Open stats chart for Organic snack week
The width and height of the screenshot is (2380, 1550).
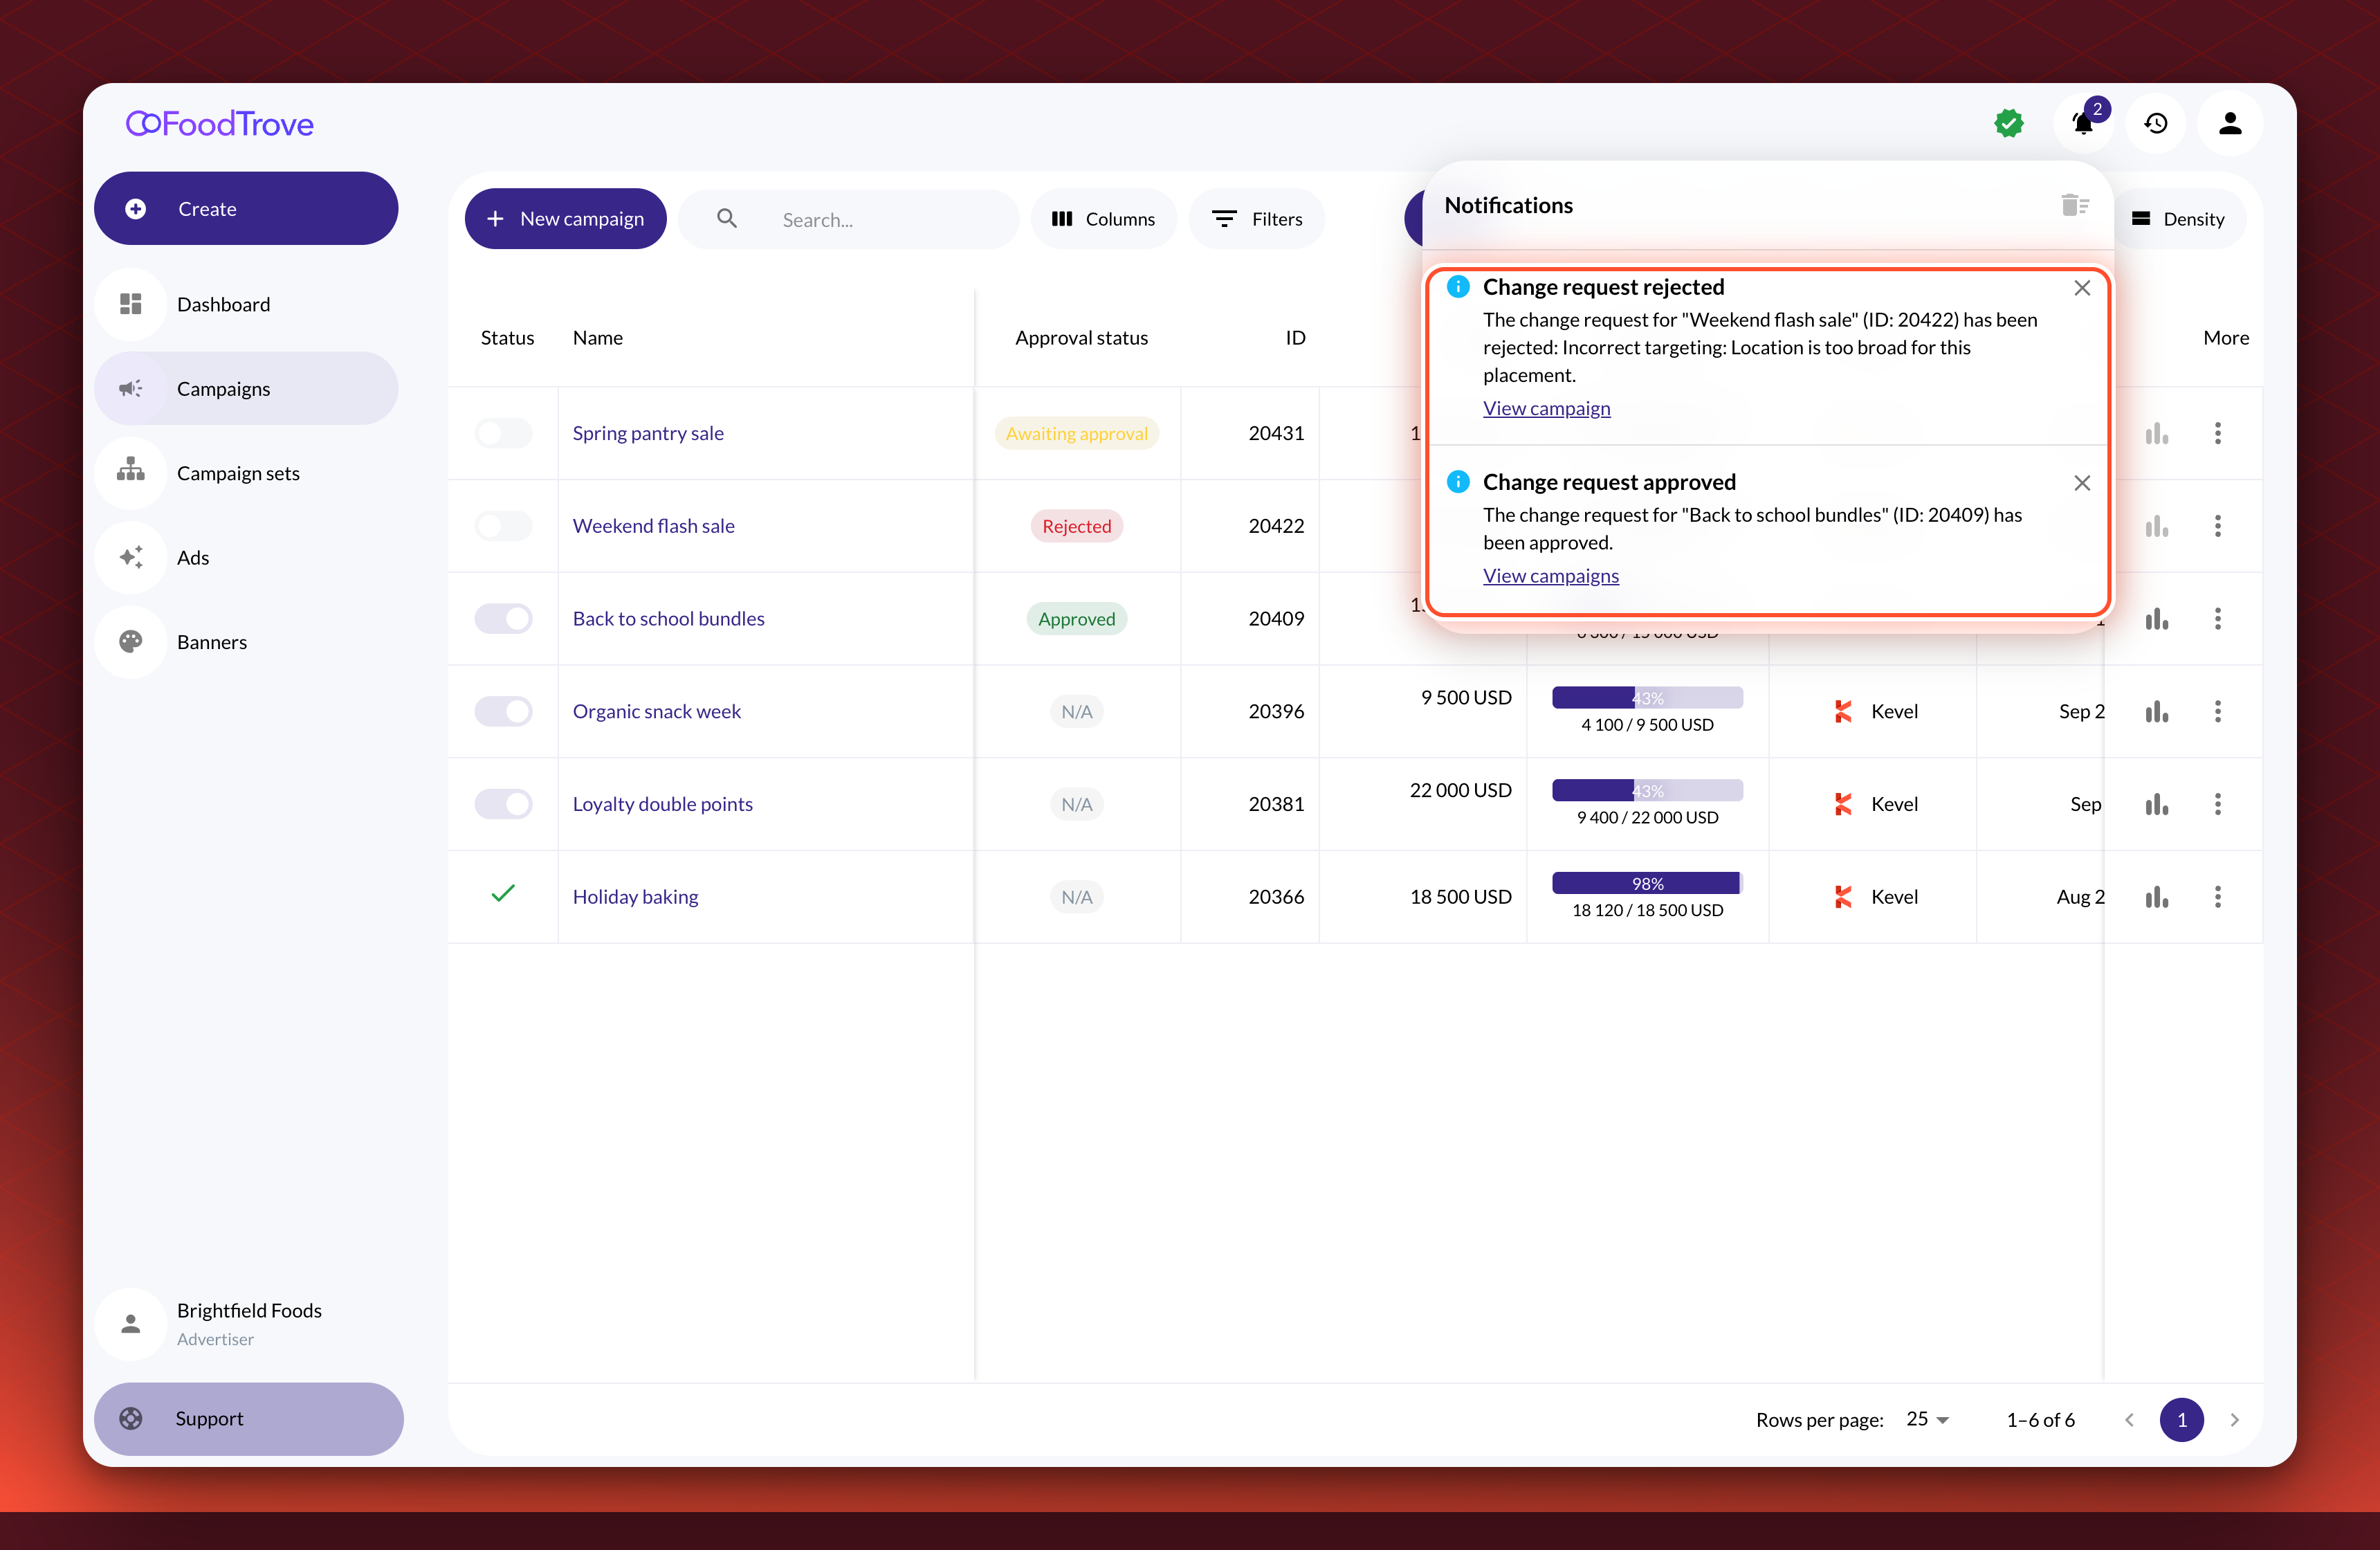click(x=2157, y=711)
